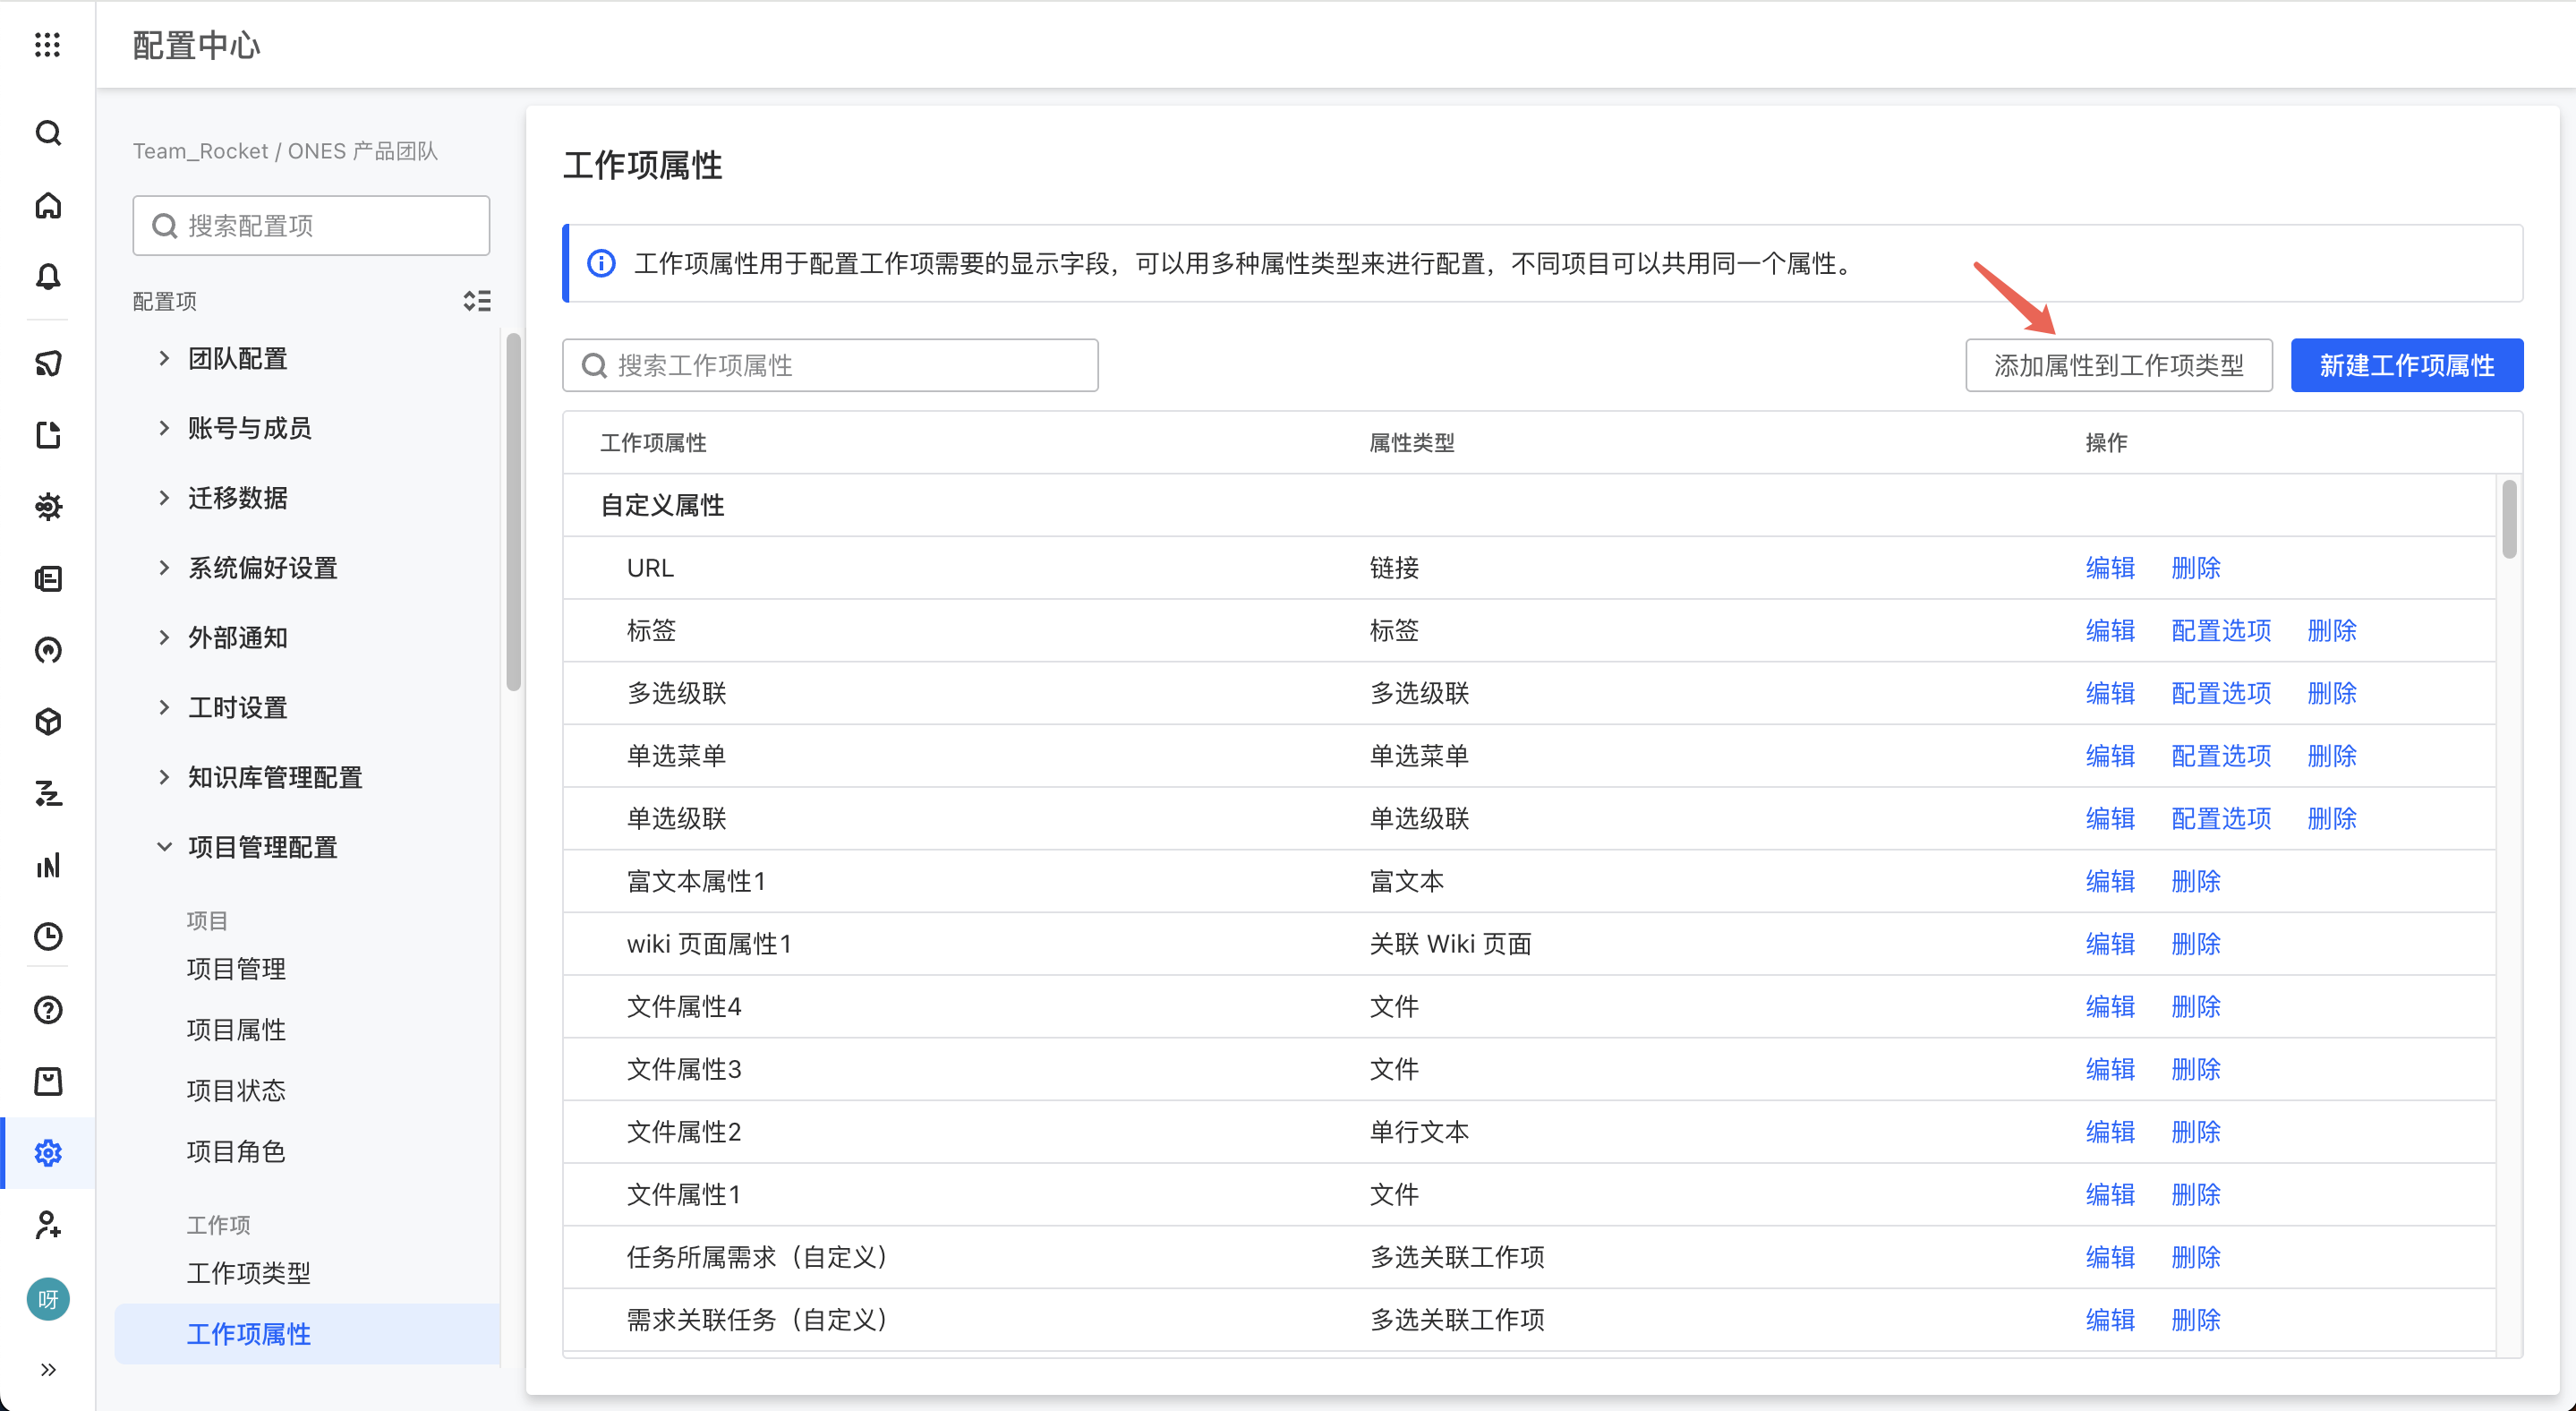Focus the 搜索工作项属性 search field
This screenshot has width=2576, height=1411.
click(x=830, y=365)
